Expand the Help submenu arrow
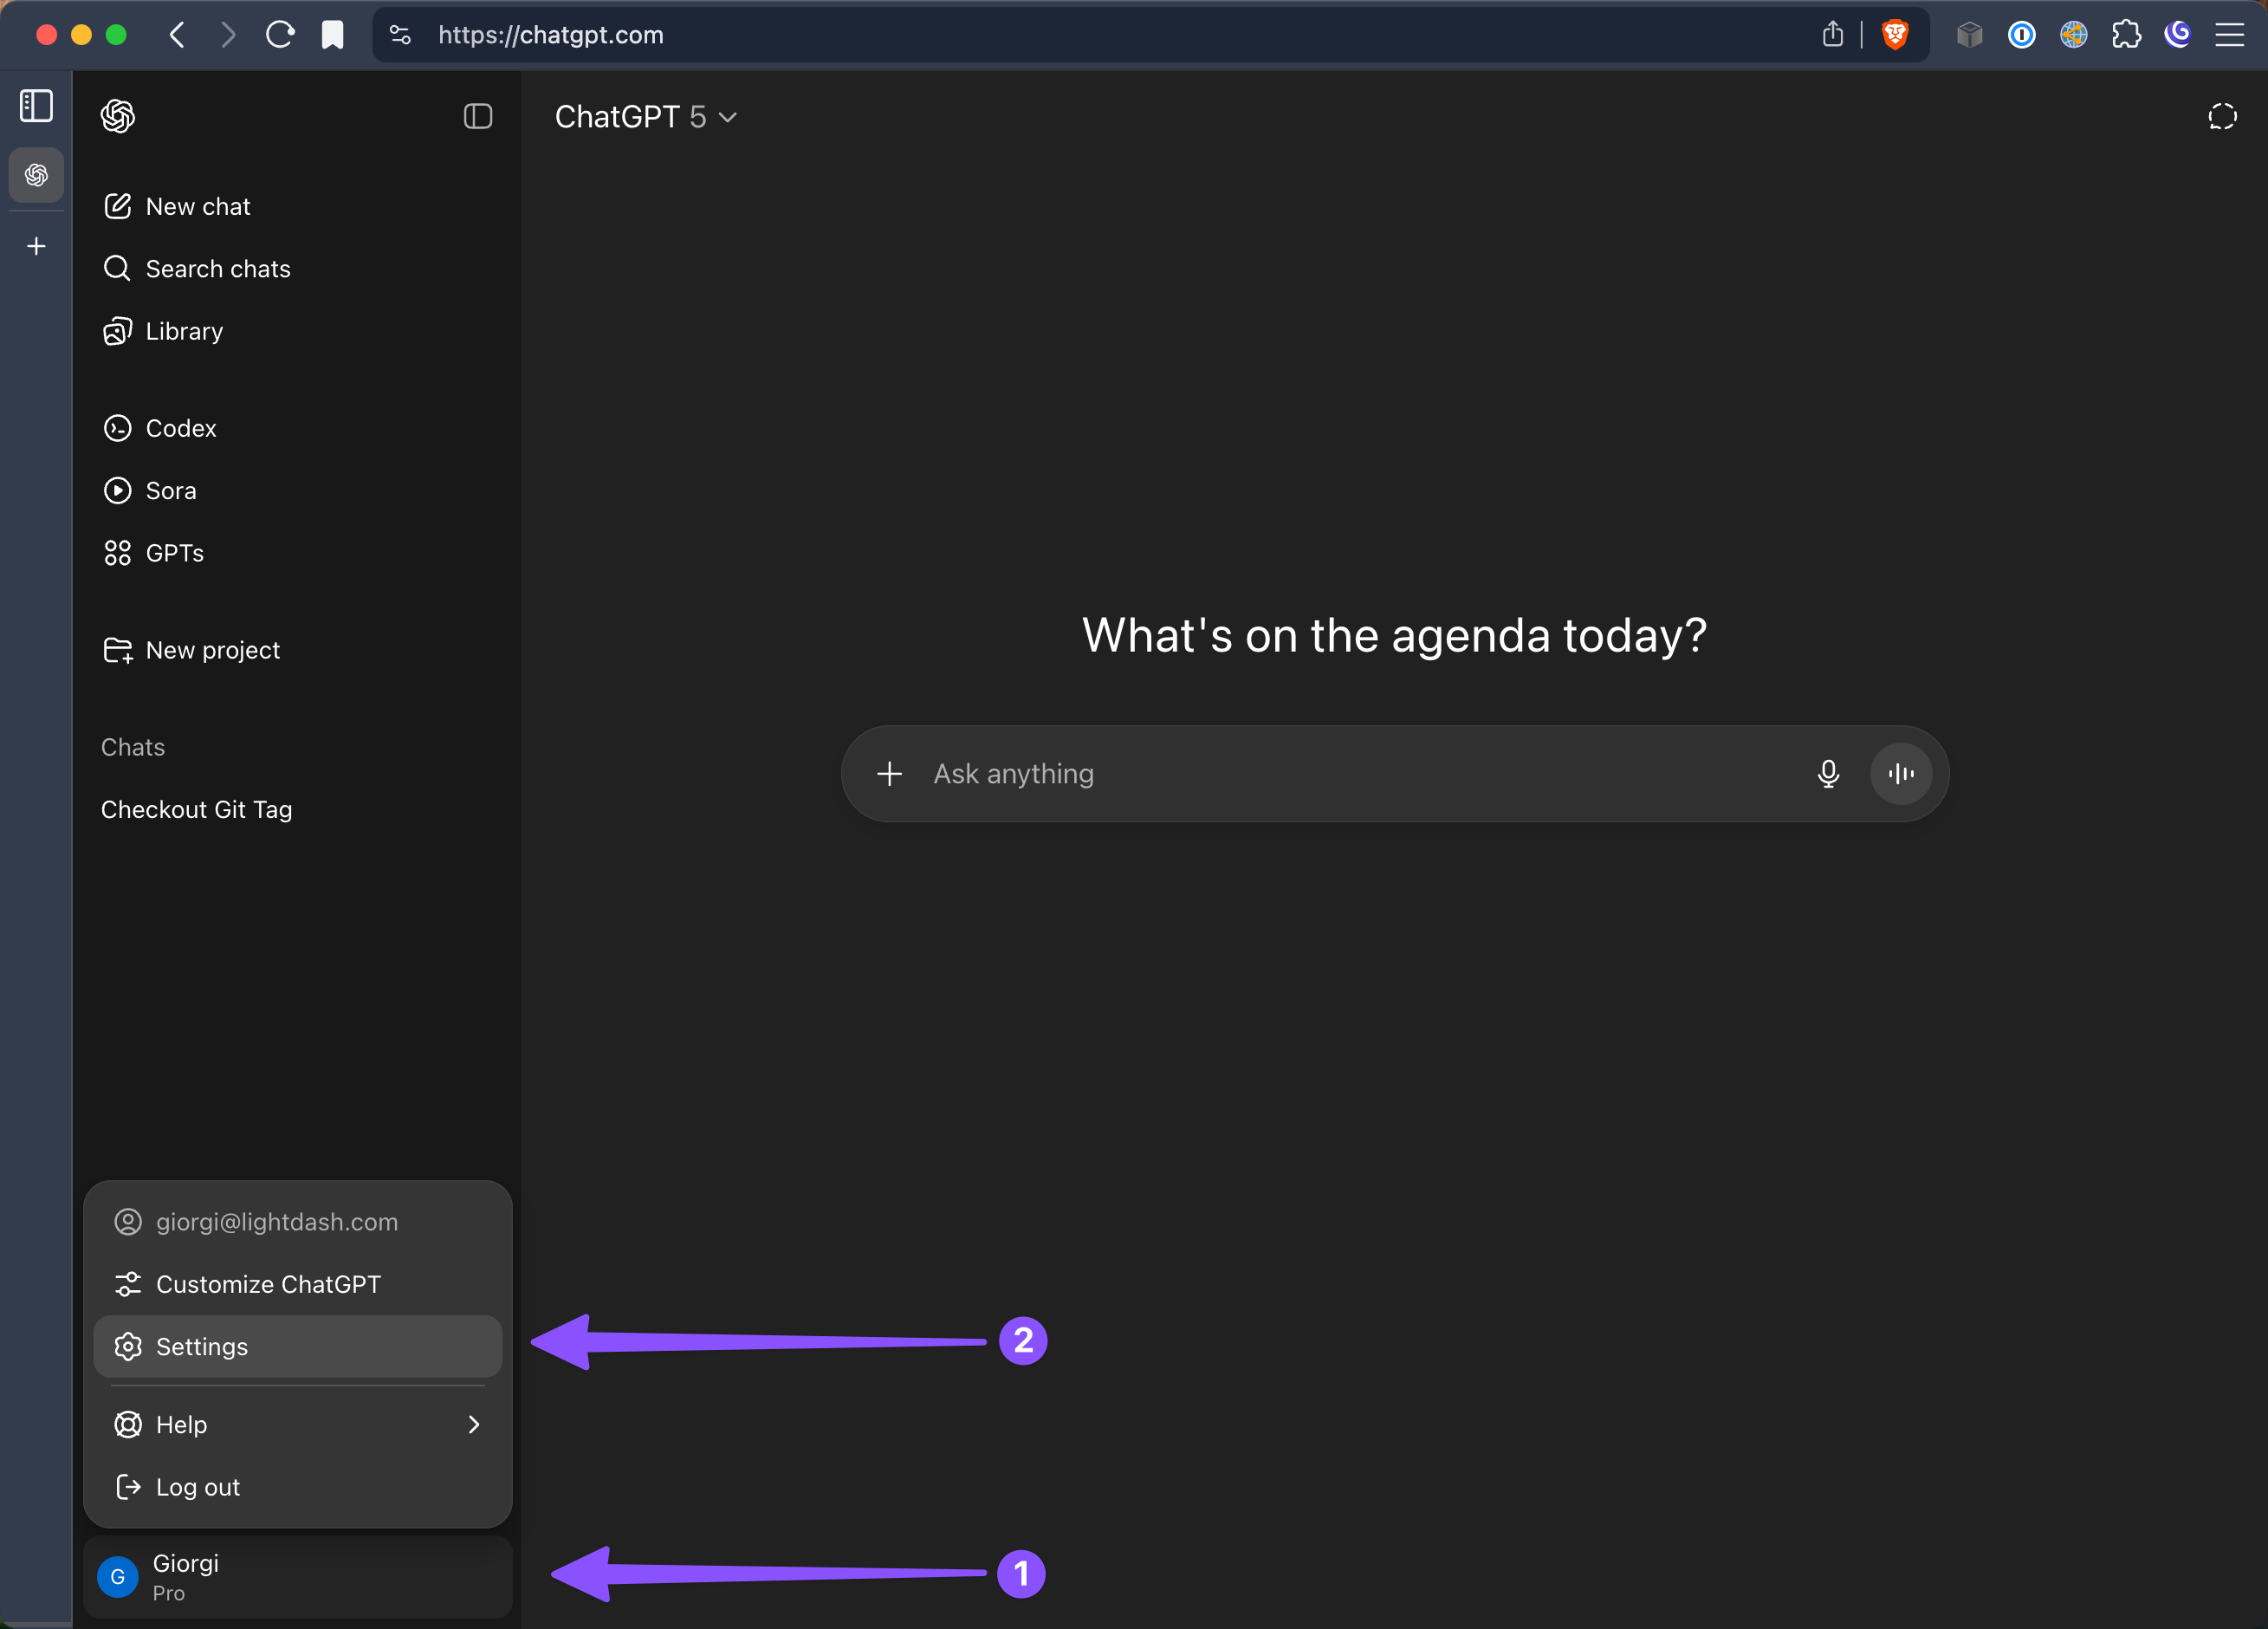 (474, 1425)
